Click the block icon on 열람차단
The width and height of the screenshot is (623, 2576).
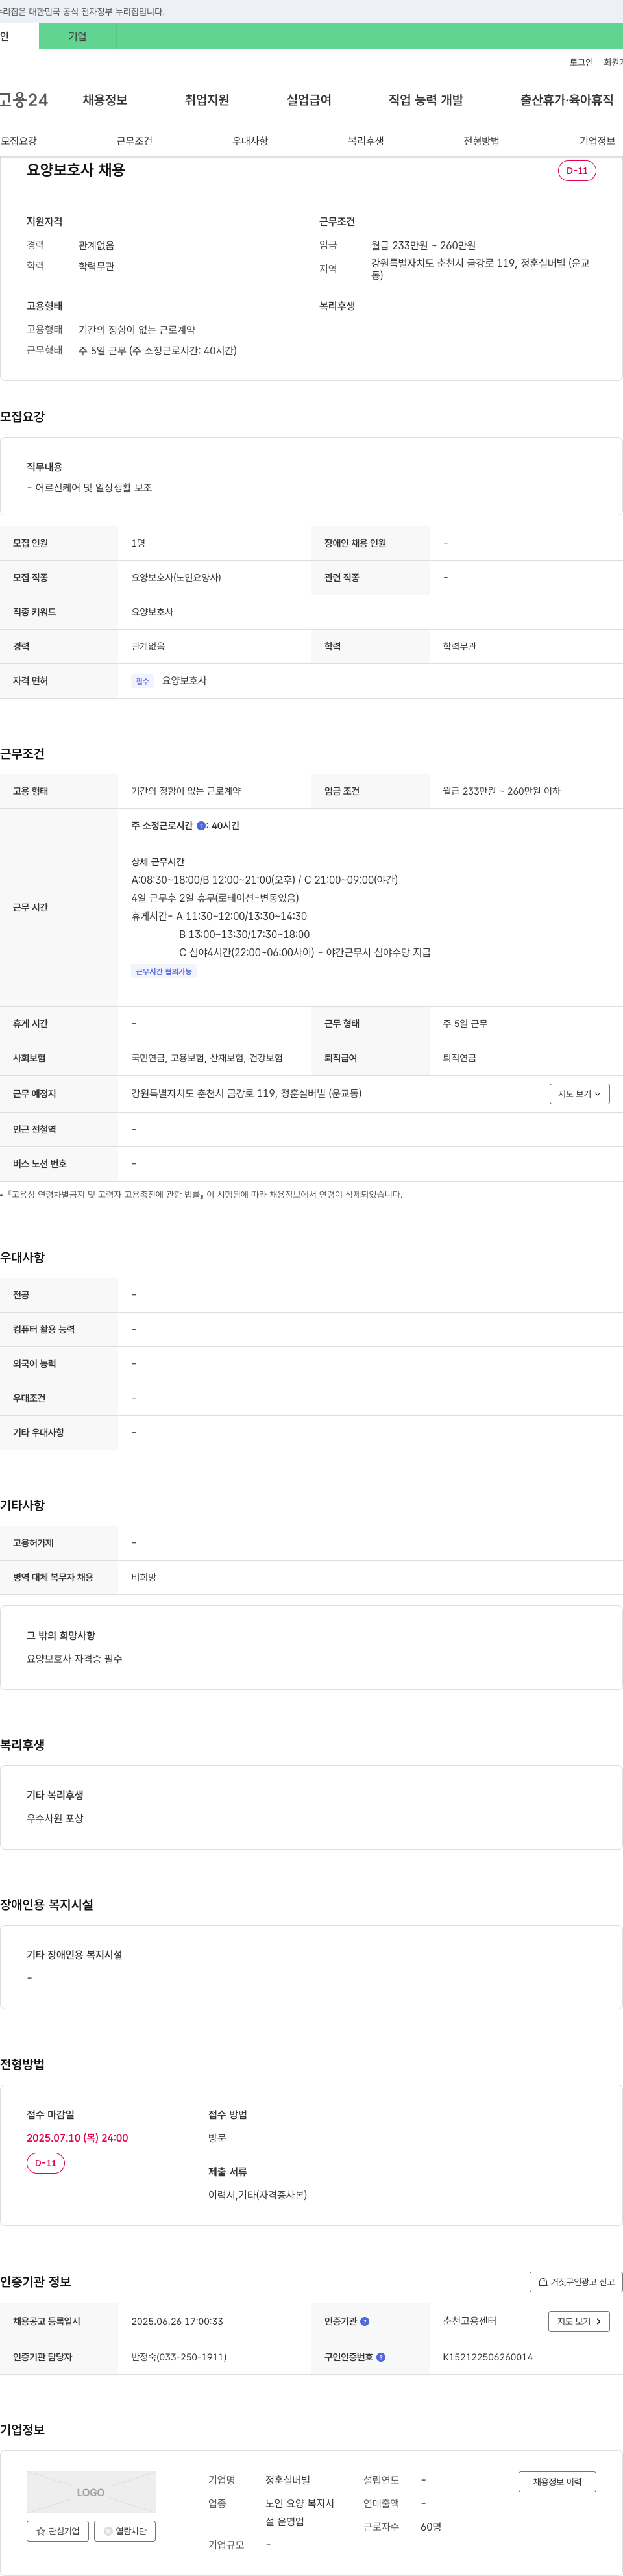(108, 2531)
